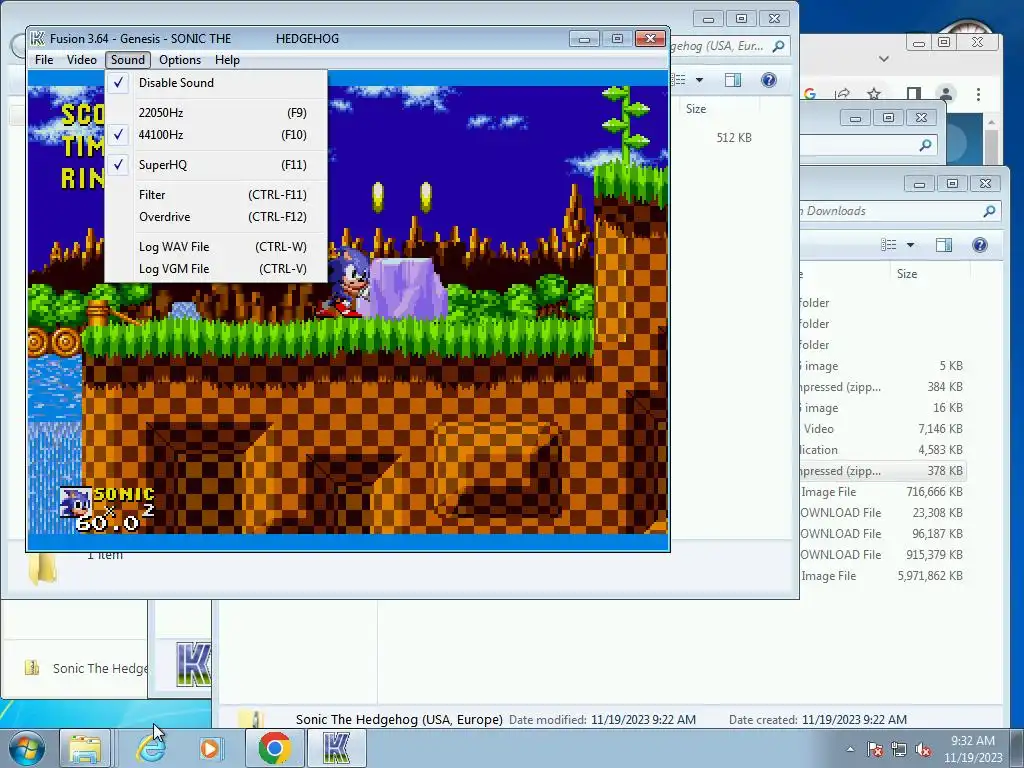
Task: Click search magnifier in Sonic folder window
Action: (x=778, y=46)
